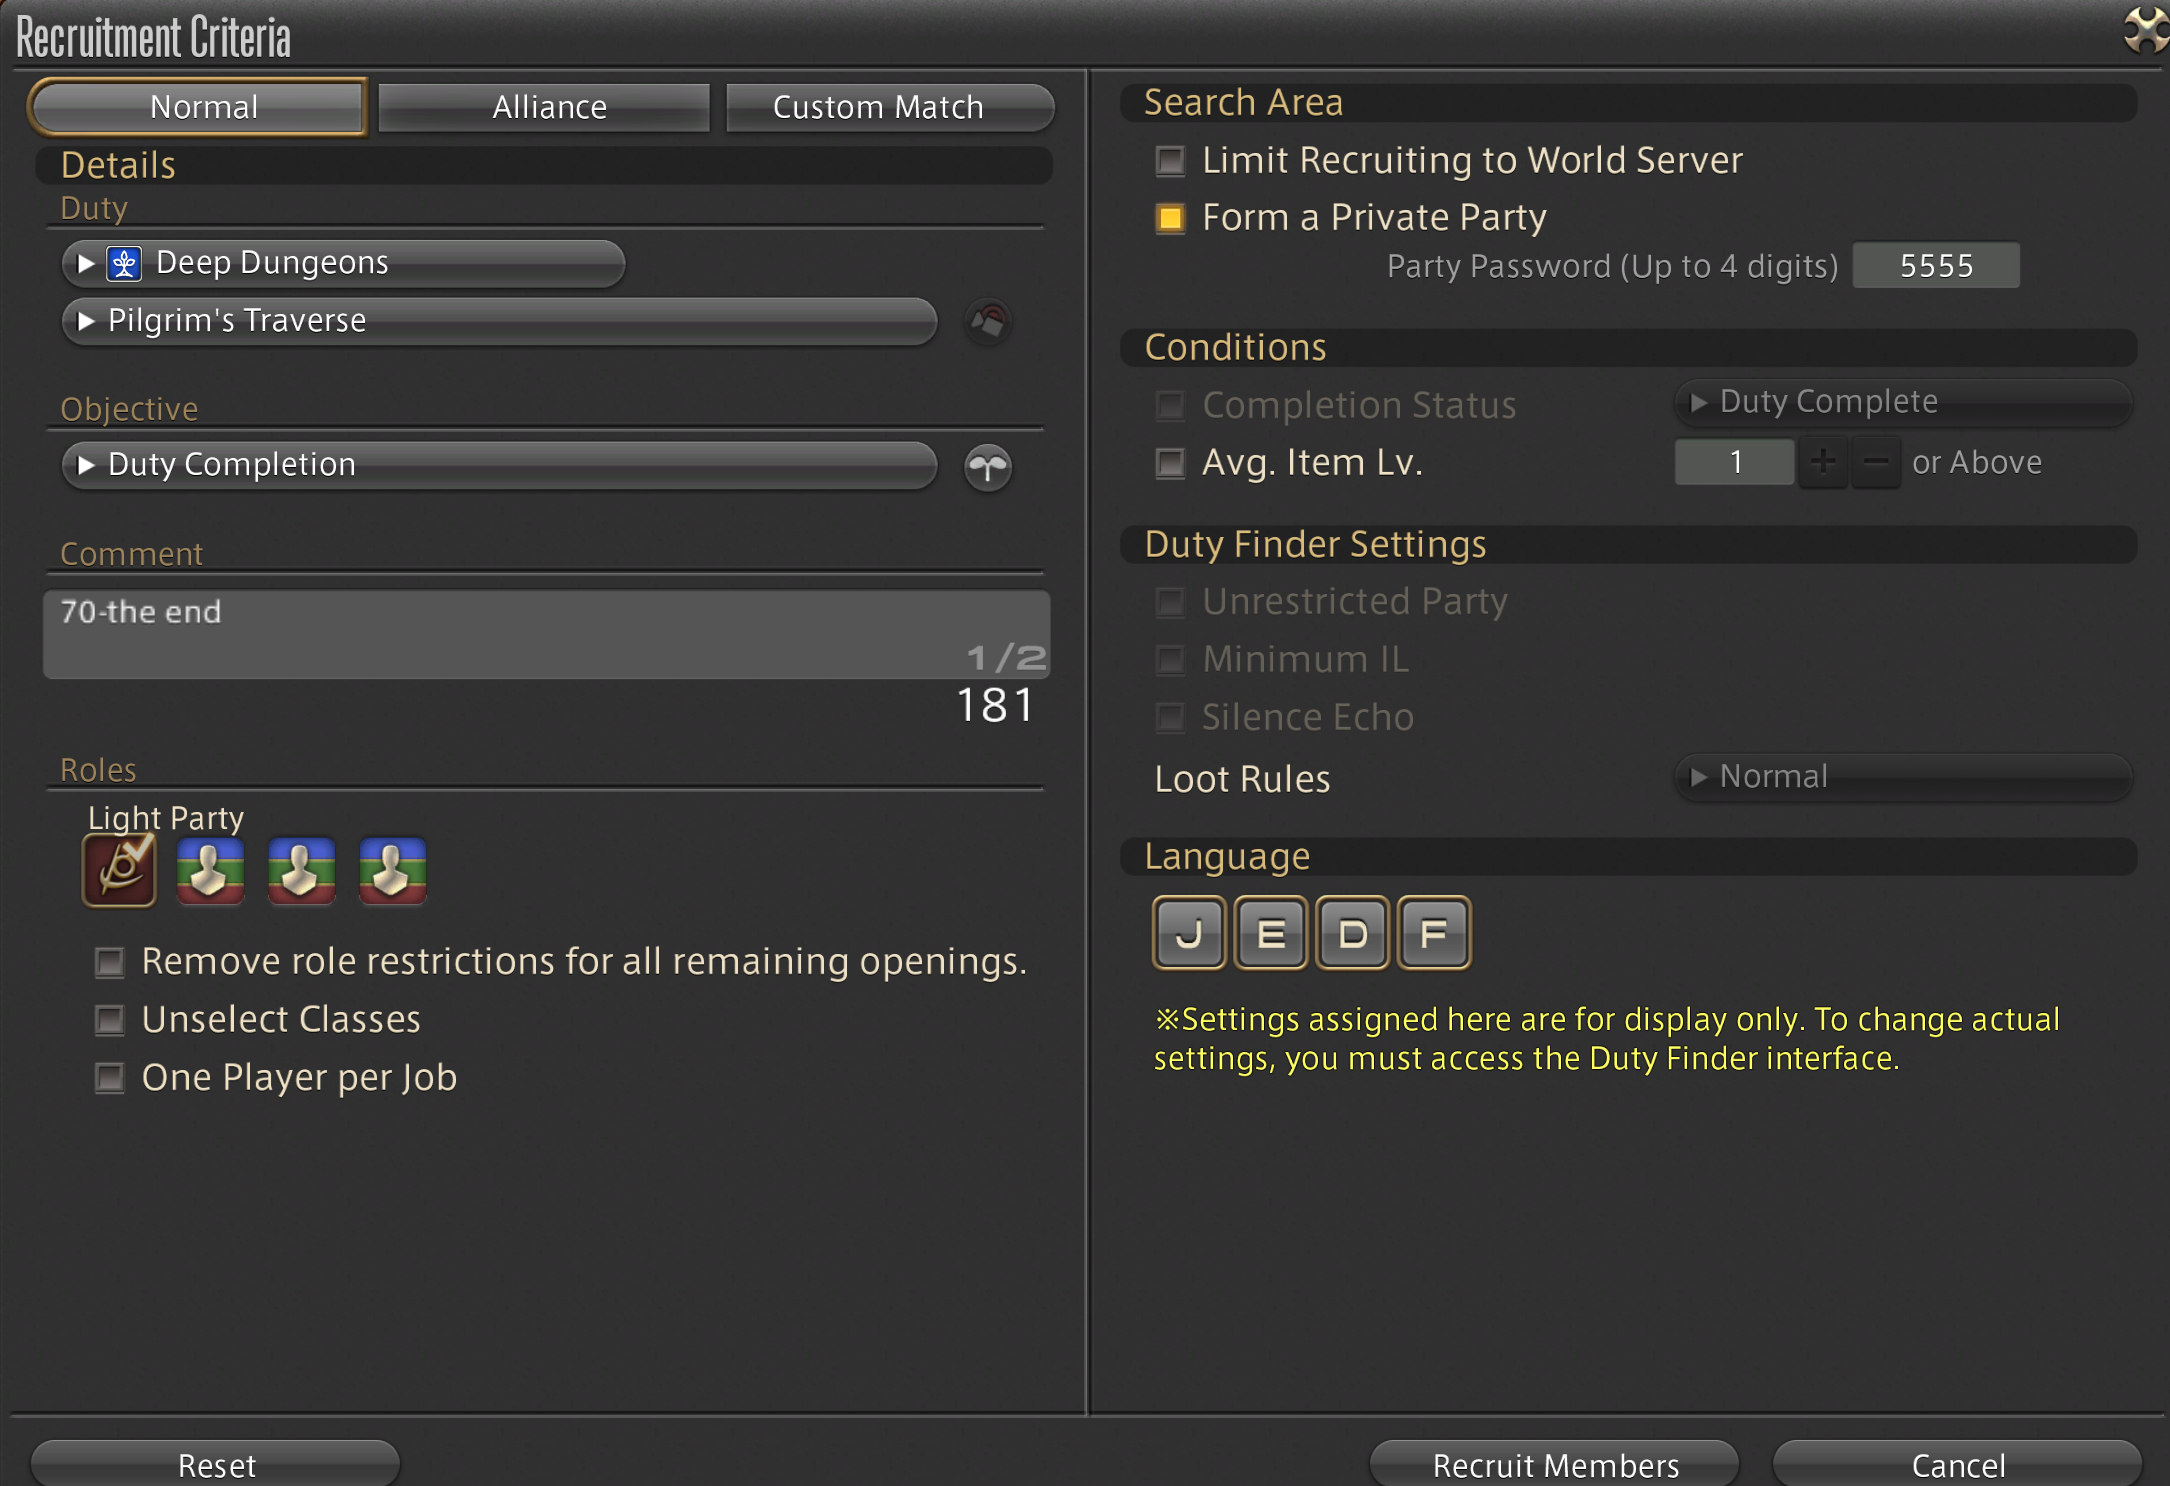Enable Limit Recruiting to World Server
Screen dimensions: 2170x1486
(x=1170, y=161)
